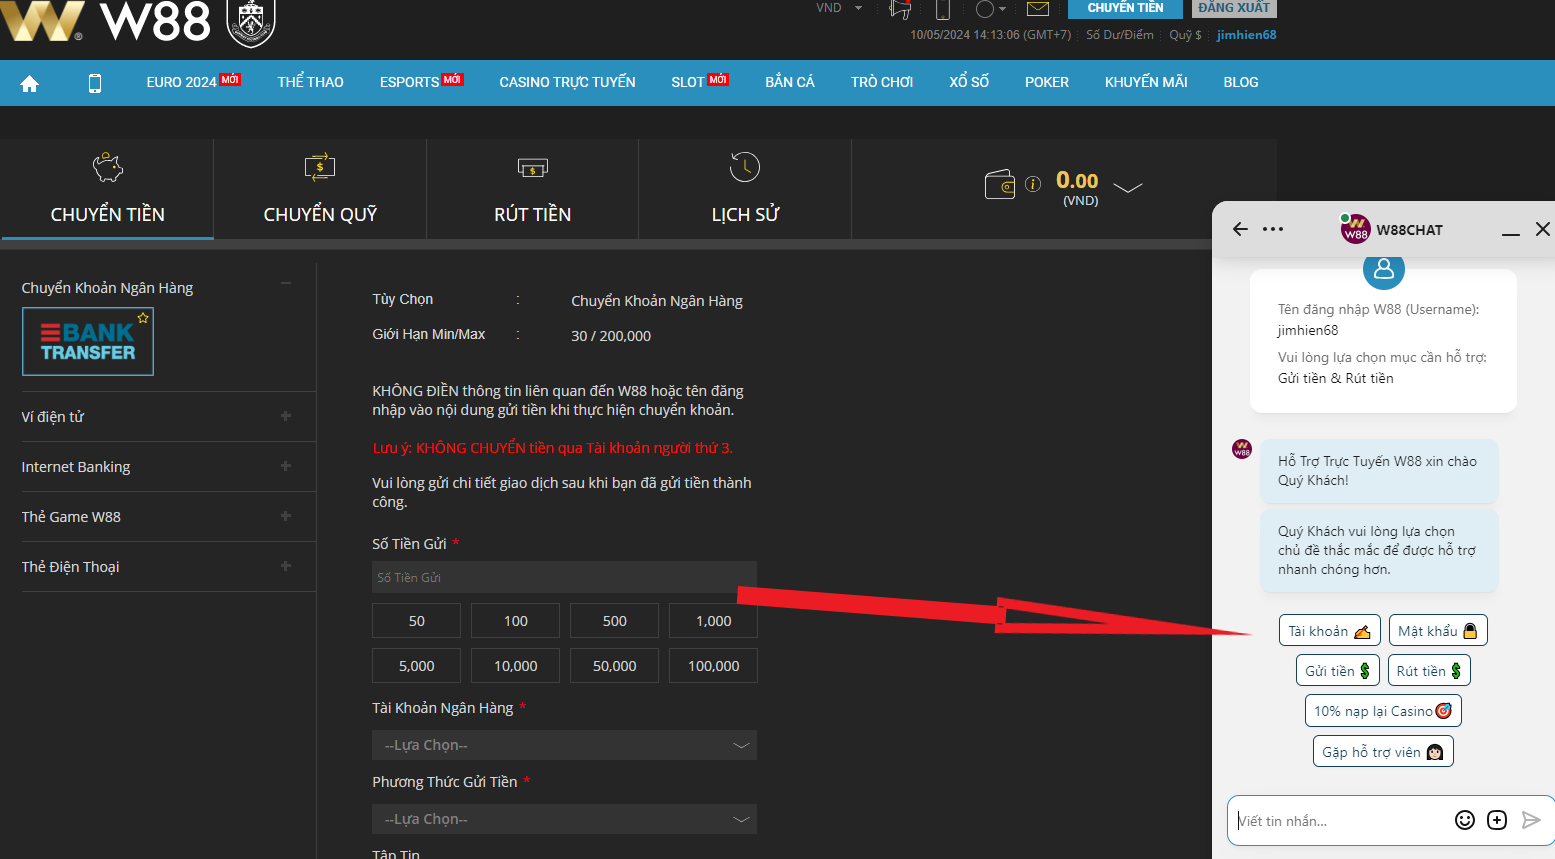Viewport: 1555px width, 859px height.
Task: Open the Phương Thức Gửi Tiền dropdown
Action: pos(564,819)
